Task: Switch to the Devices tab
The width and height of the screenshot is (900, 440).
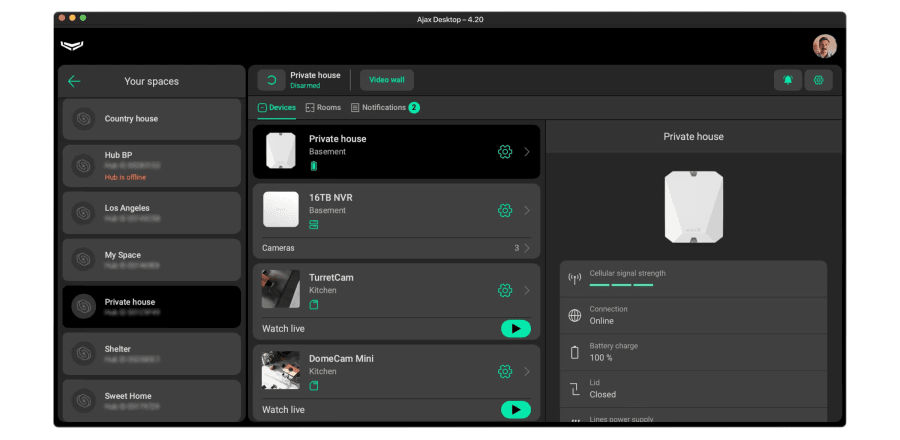Action: click(x=277, y=108)
